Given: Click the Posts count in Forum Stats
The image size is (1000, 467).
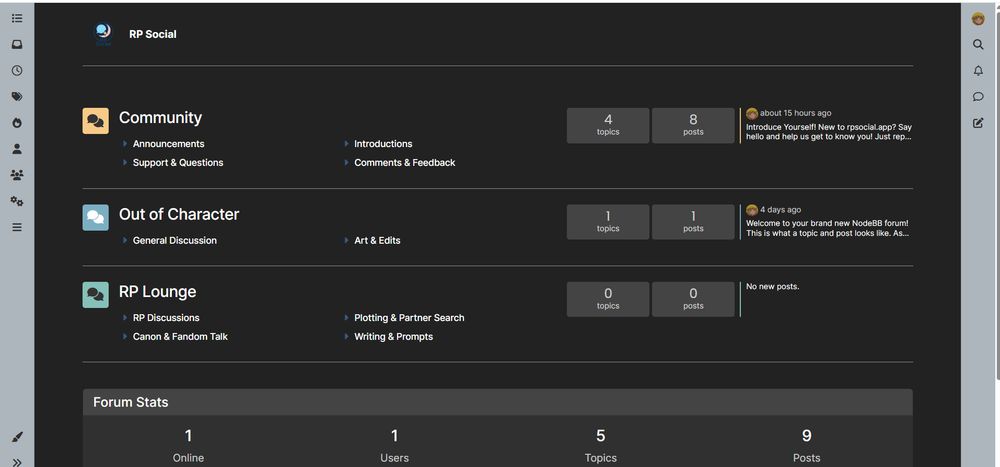Looking at the screenshot, I should pyautogui.click(x=807, y=436).
